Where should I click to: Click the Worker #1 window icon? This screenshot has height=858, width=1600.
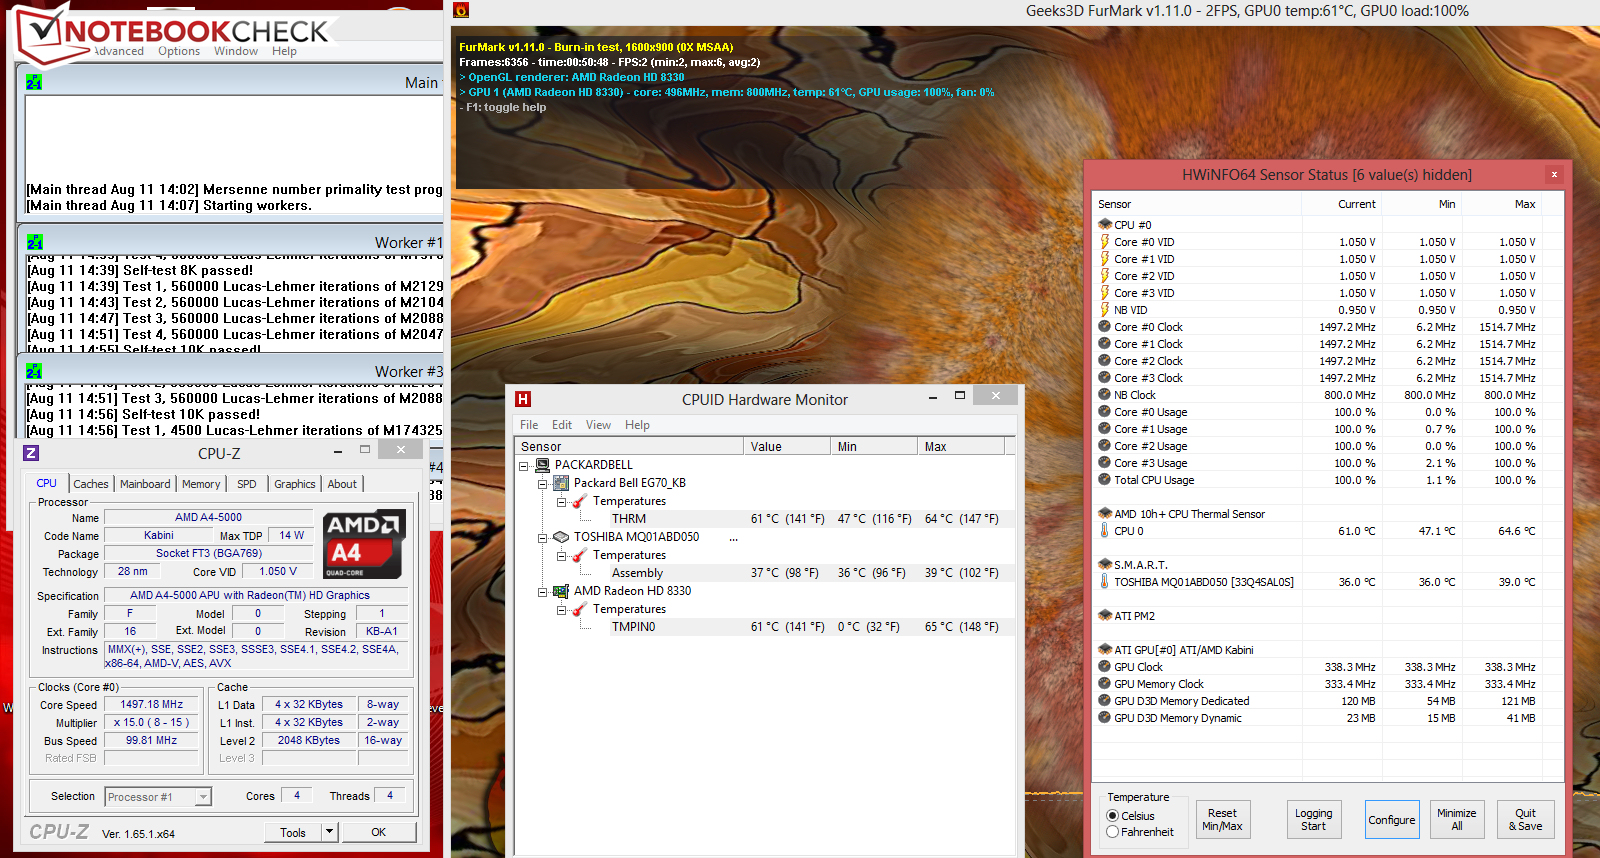[35, 242]
